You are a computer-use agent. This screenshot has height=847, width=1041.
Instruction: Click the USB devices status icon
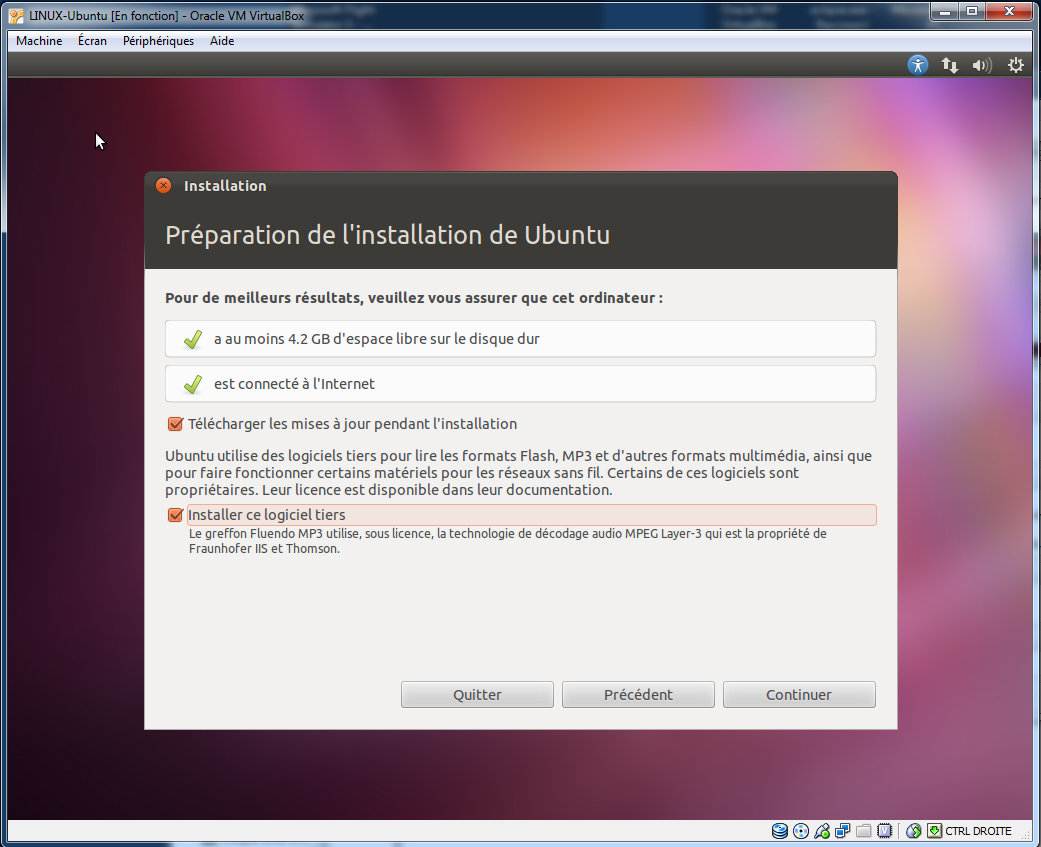[x=822, y=831]
